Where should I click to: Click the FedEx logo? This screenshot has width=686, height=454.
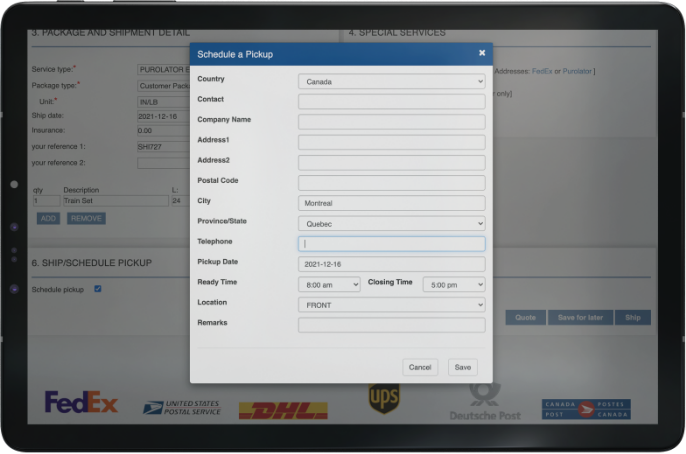point(81,402)
